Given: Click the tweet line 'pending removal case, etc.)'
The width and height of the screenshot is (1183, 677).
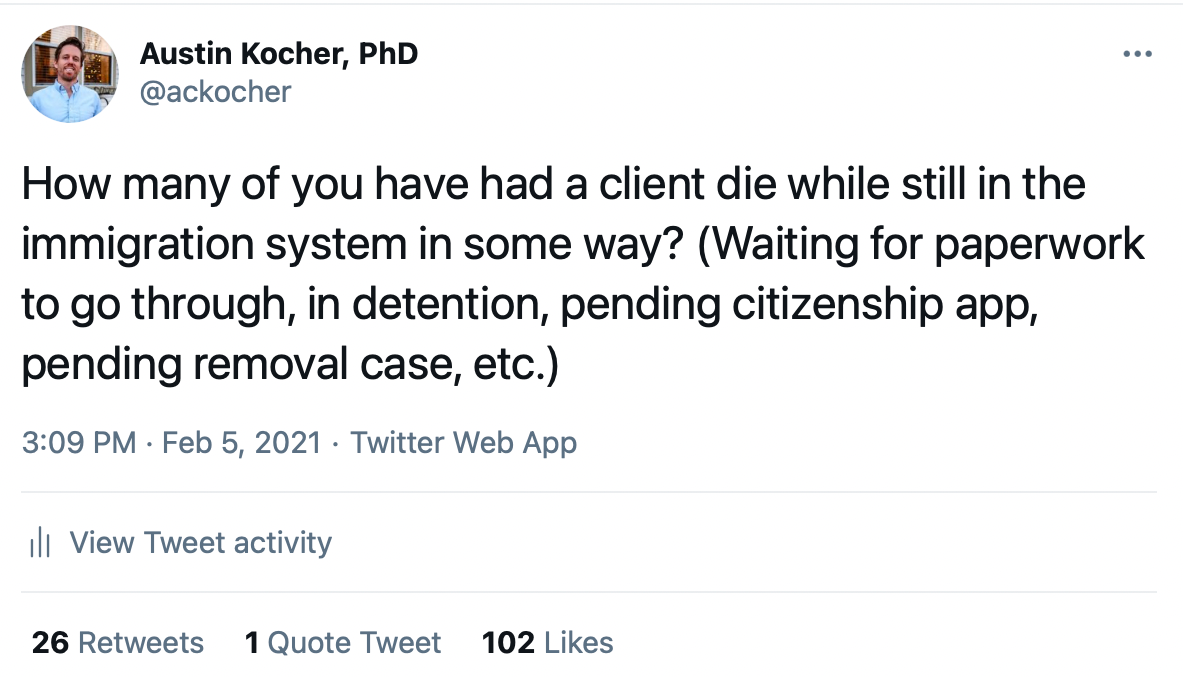Looking at the screenshot, I should (290, 364).
